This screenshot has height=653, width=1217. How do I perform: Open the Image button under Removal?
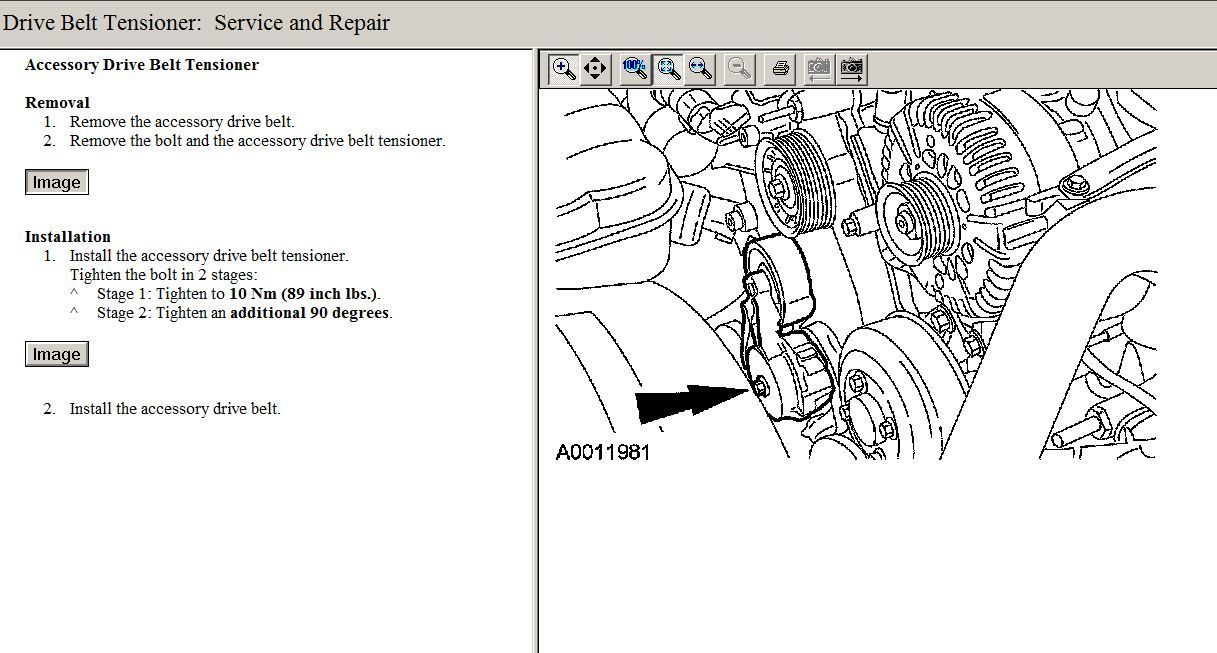56,183
